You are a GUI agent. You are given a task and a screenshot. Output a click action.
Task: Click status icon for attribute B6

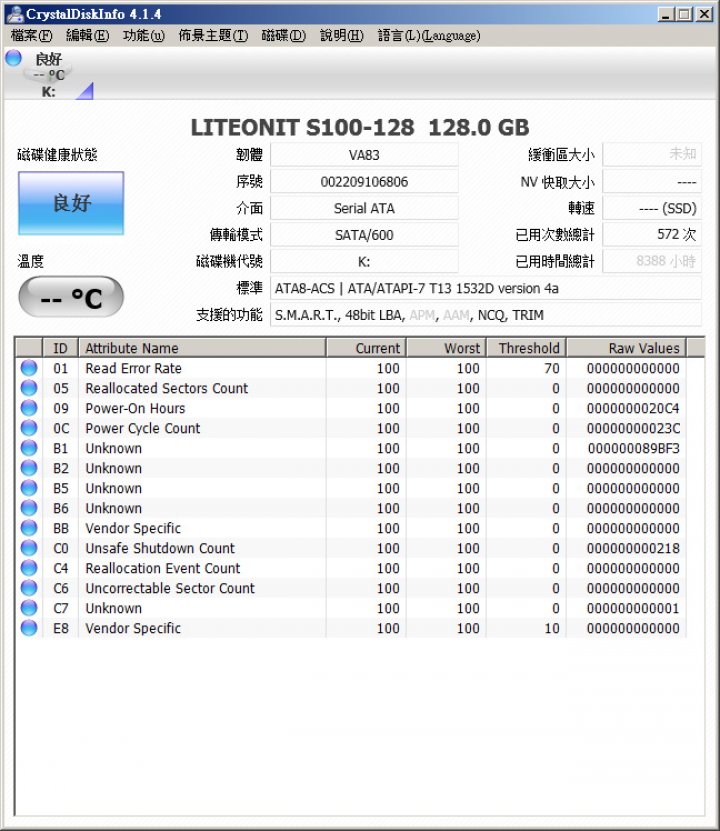click(29, 508)
